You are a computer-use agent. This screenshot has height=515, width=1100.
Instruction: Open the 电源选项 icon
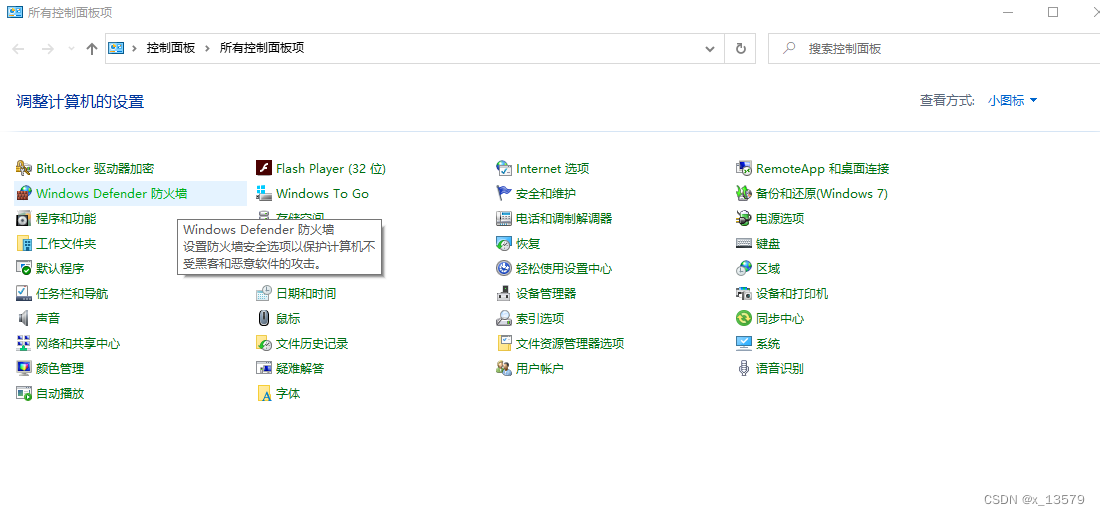(744, 219)
